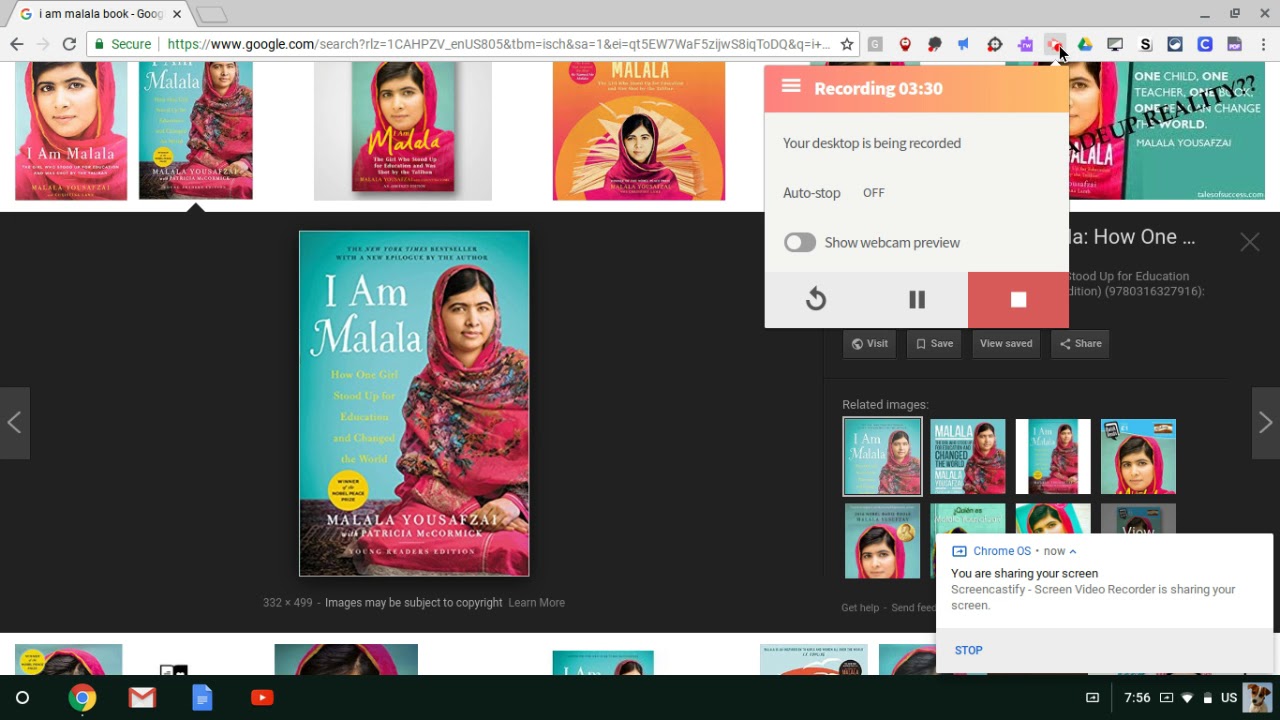This screenshot has width=1280, height=720.
Task: Show the previous image with left arrow
Action: click(14, 423)
